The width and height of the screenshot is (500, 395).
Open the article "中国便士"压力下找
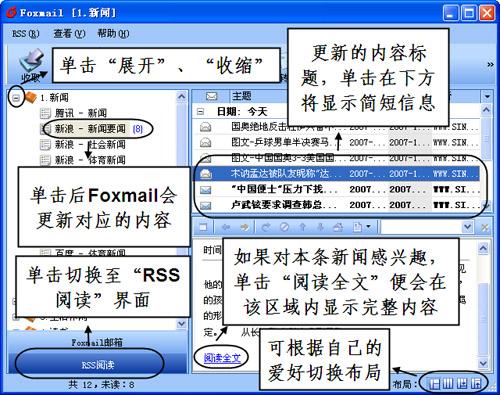[284, 190]
